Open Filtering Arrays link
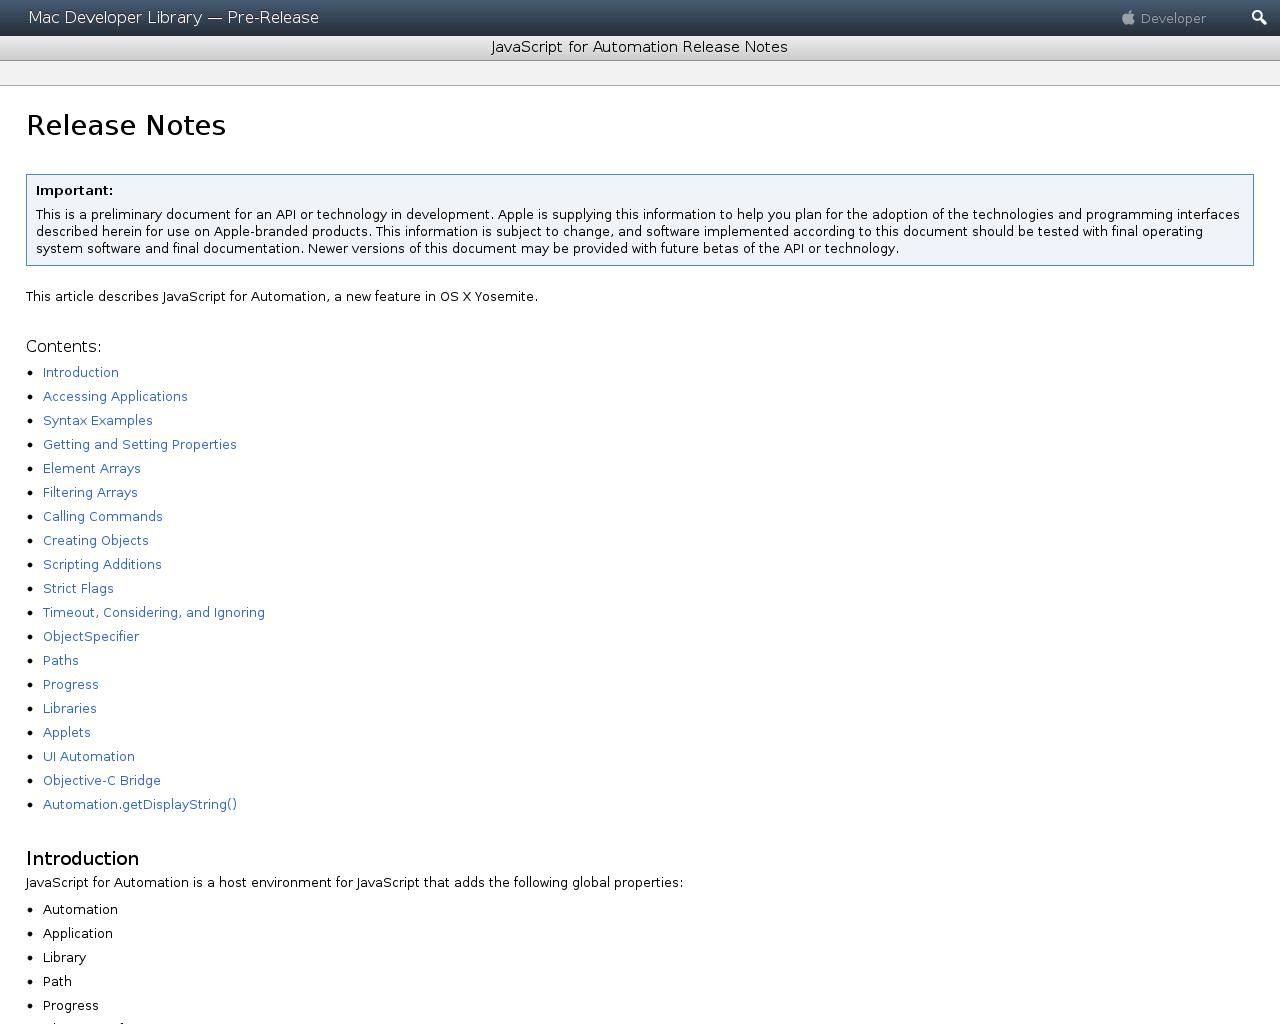Viewport: 1280px width, 1024px height. tap(90, 492)
